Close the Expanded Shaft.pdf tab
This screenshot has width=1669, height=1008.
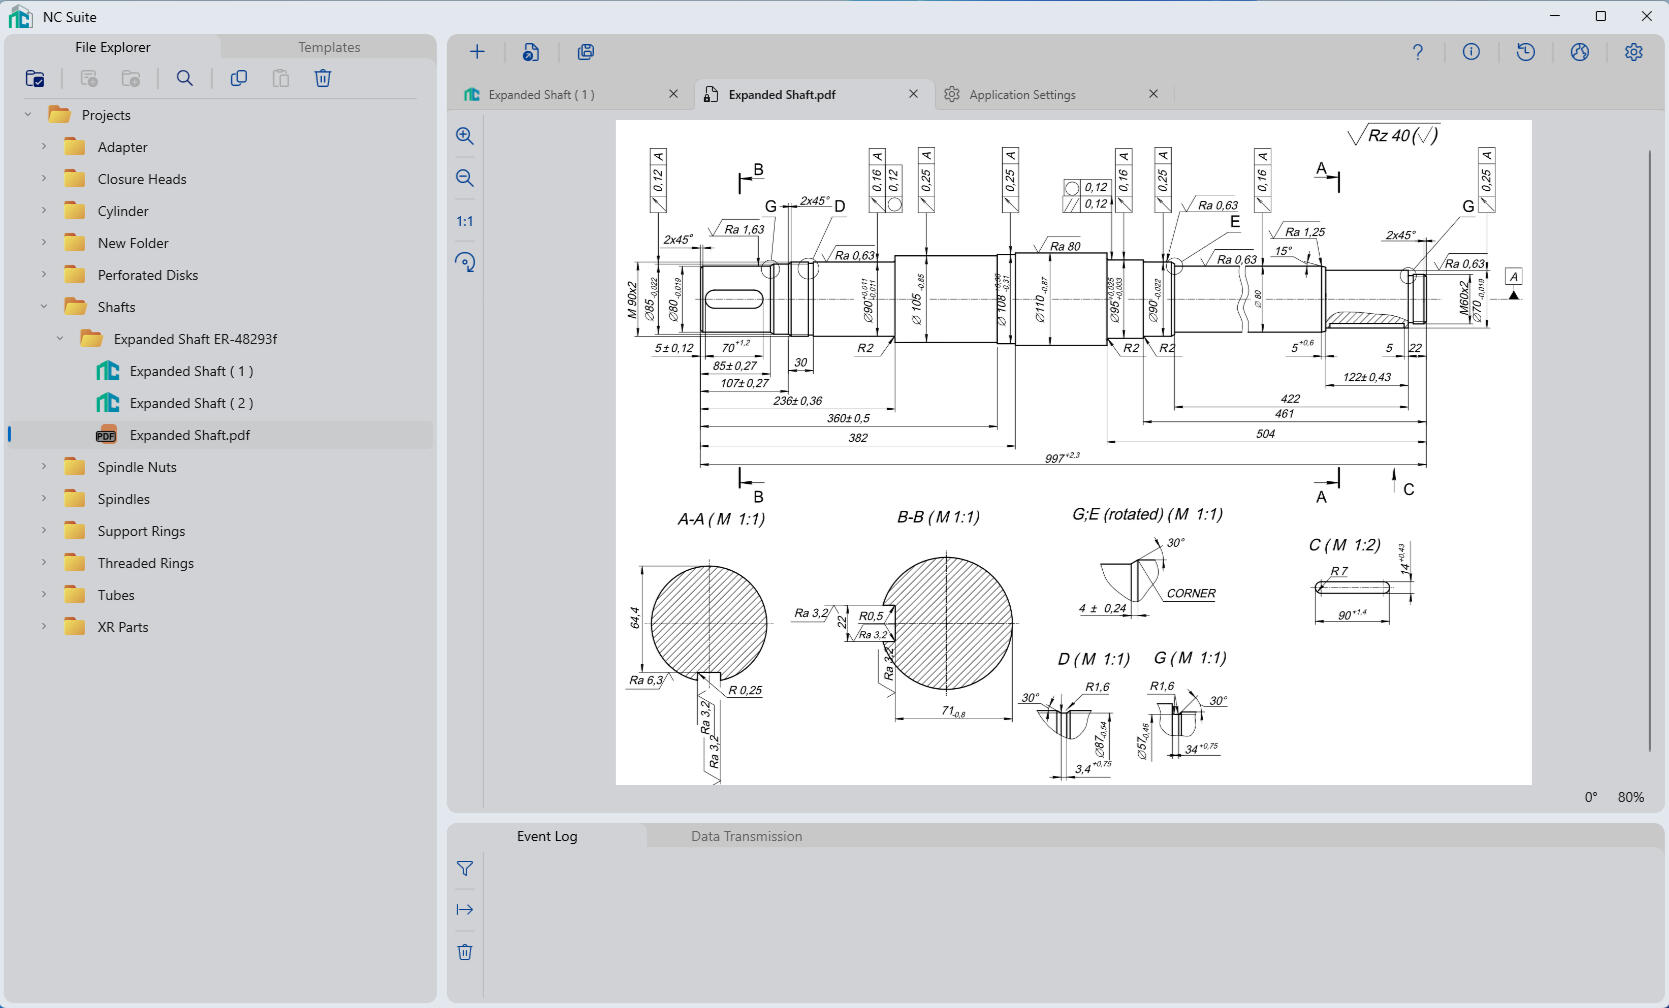[x=913, y=94]
